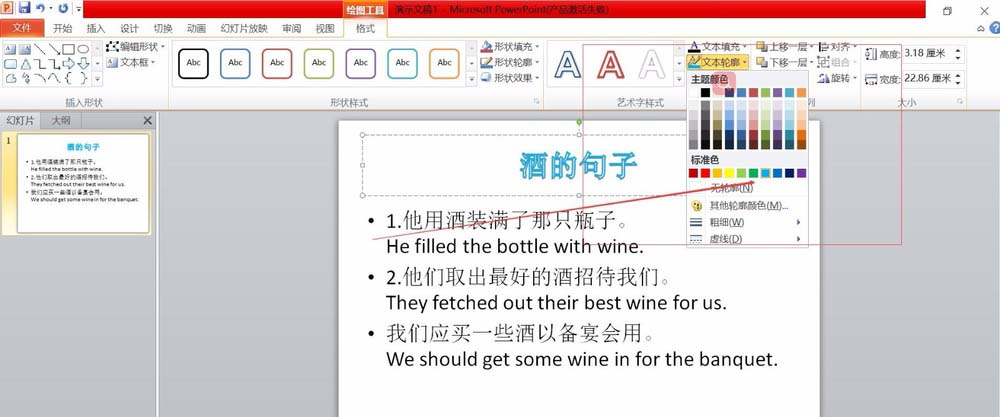Decrease the 宽度 value with down stepper
This screenshot has height=417, width=1000.
click(958, 83)
